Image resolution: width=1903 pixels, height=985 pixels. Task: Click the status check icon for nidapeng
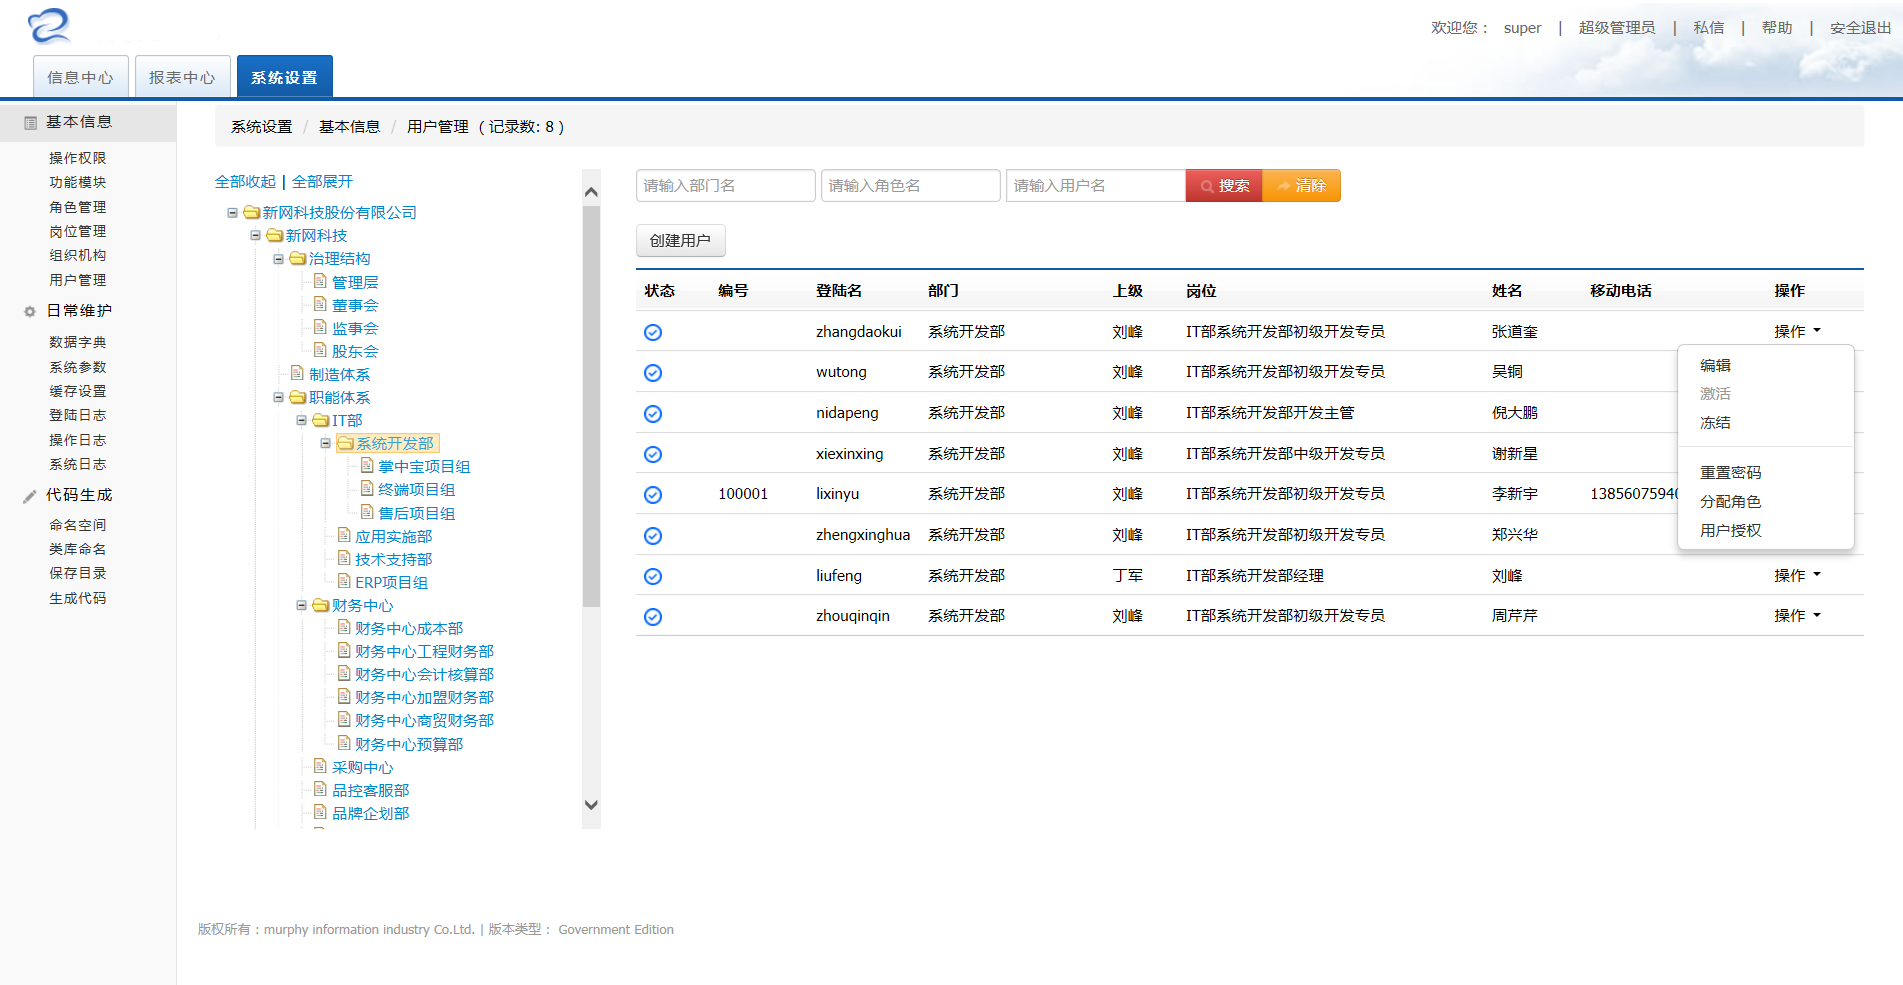(x=653, y=414)
